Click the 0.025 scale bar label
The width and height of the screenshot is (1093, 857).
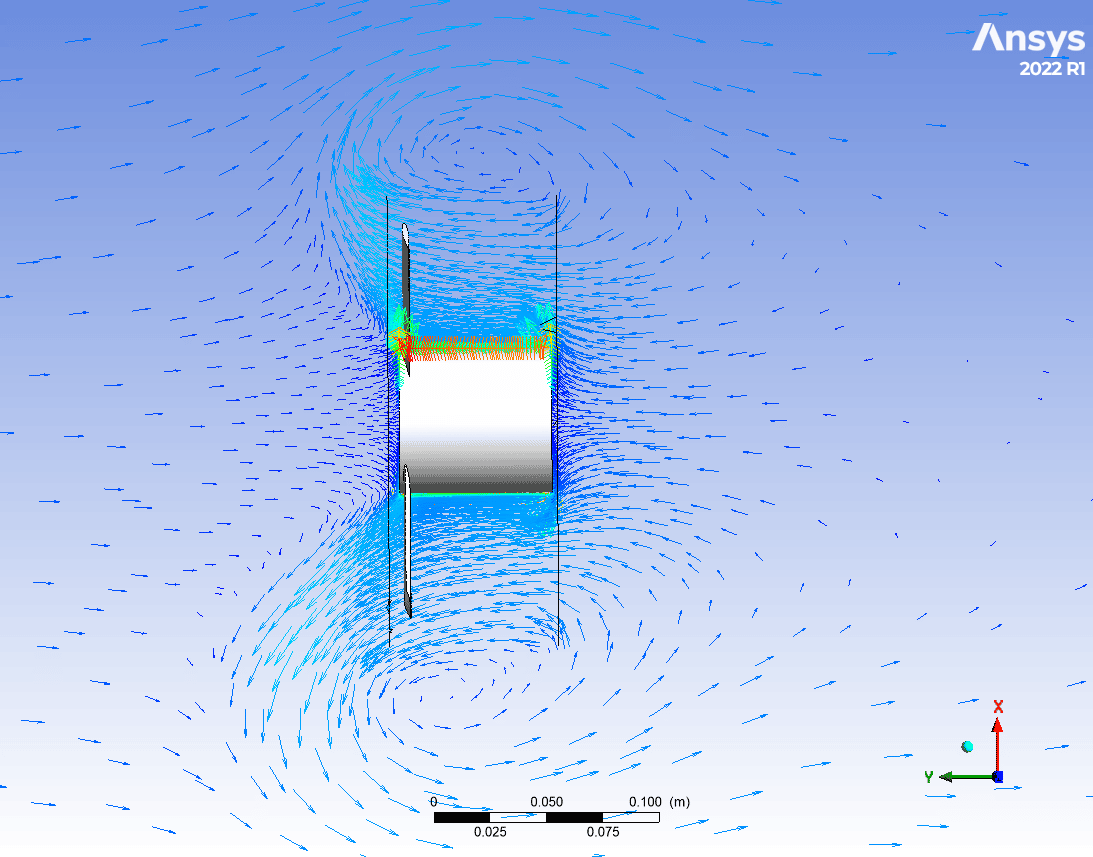point(490,832)
